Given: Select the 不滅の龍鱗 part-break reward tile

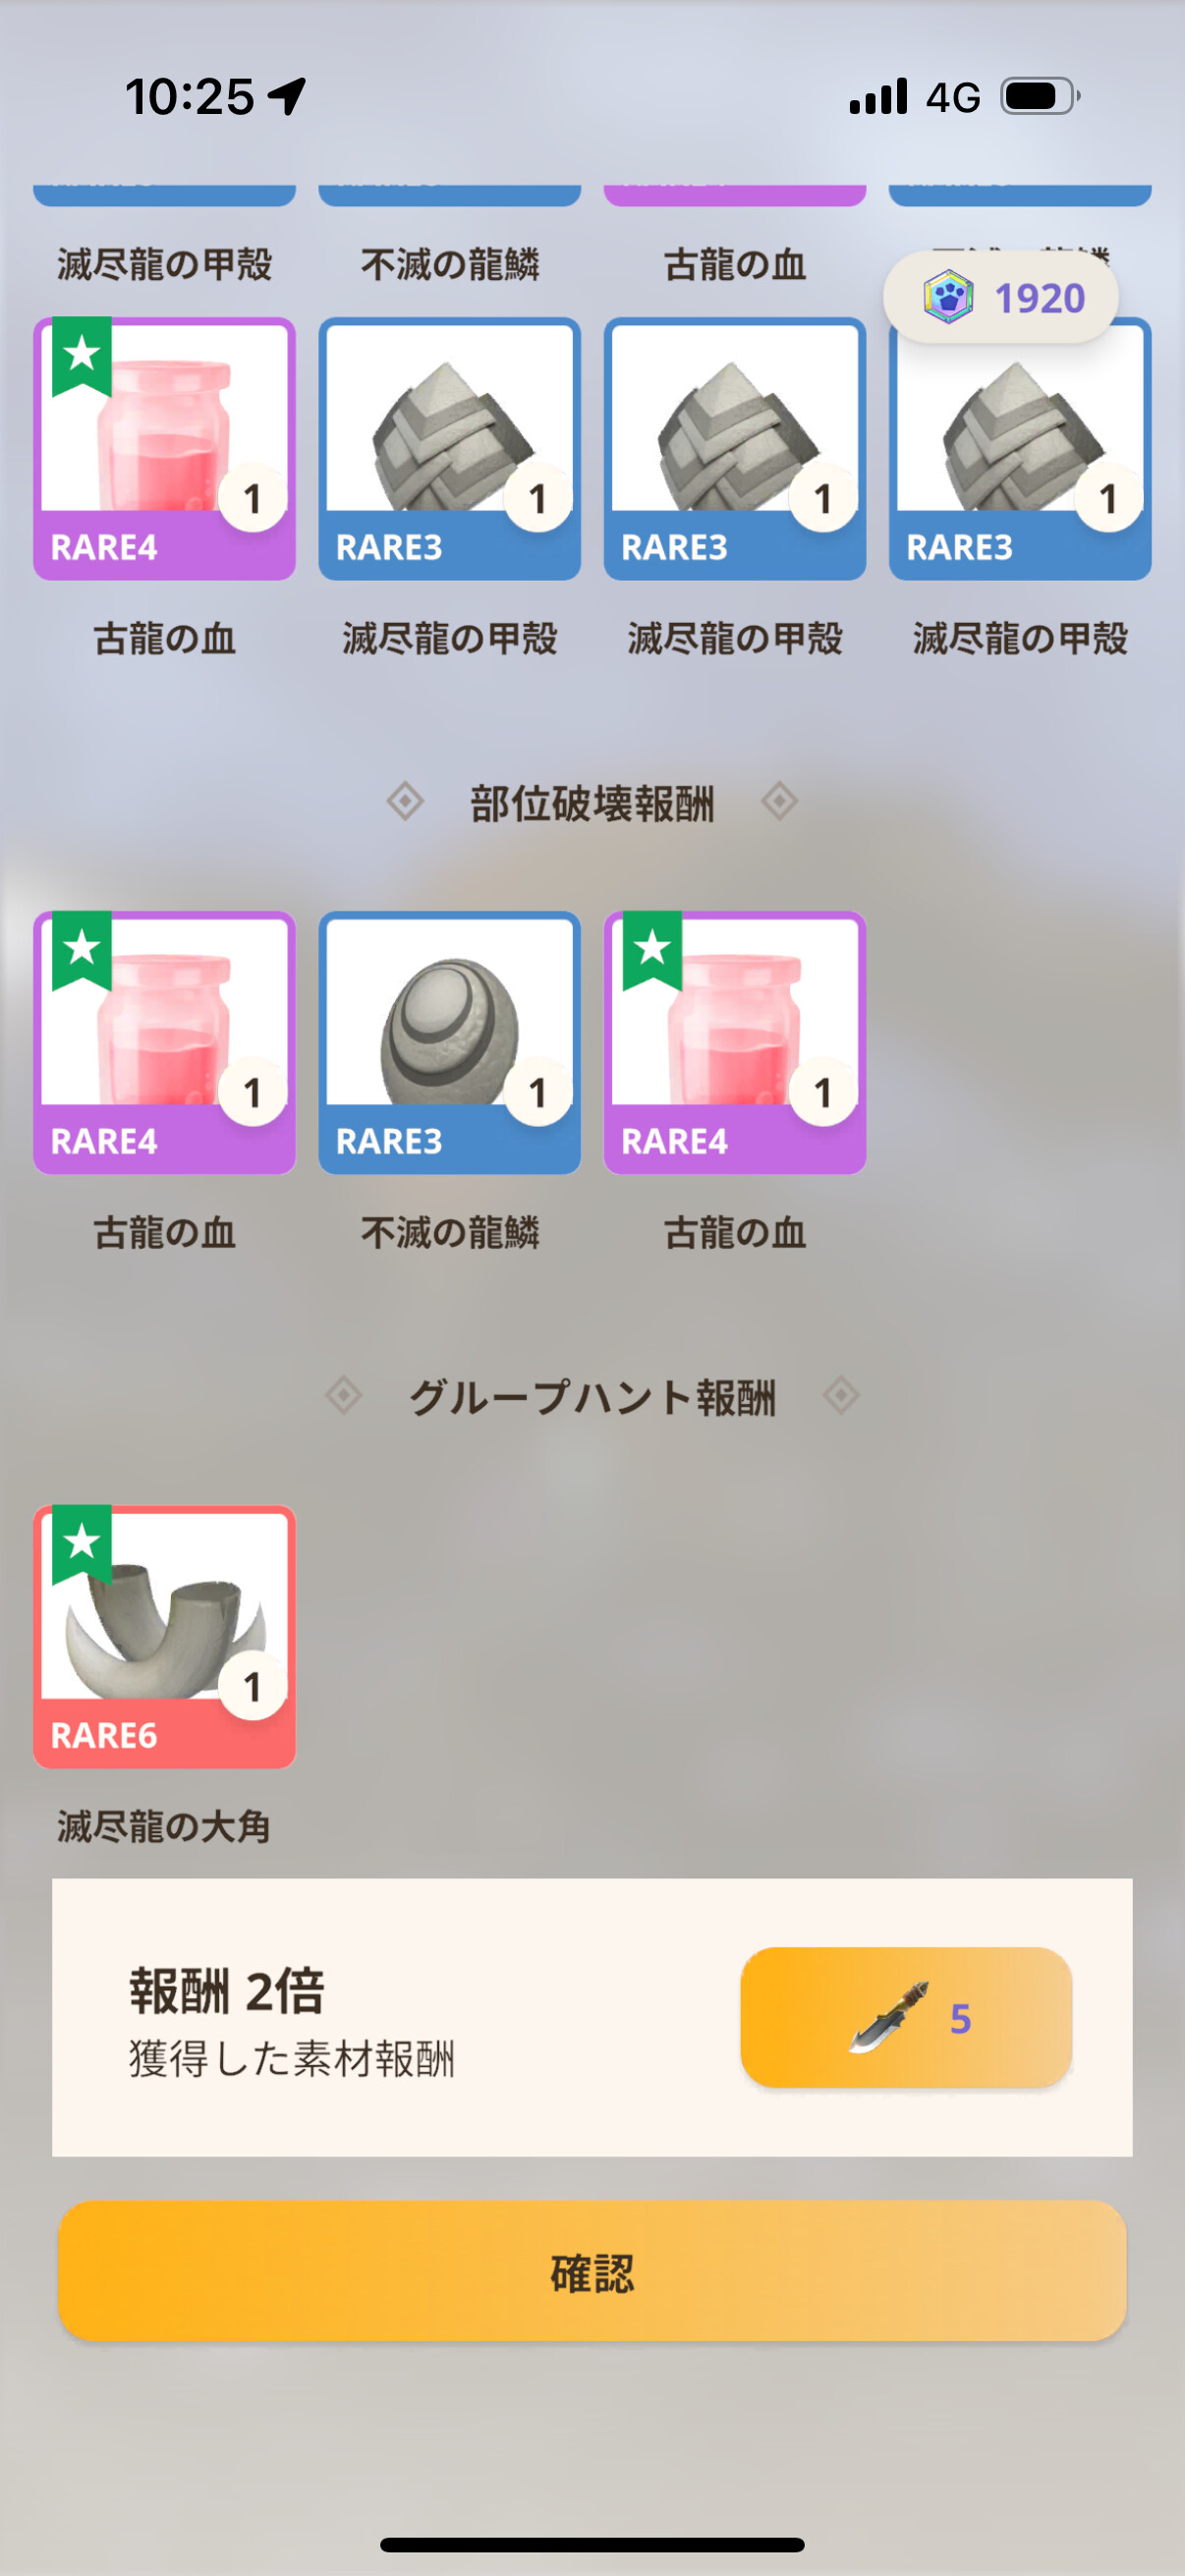Looking at the screenshot, I should coord(450,1042).
